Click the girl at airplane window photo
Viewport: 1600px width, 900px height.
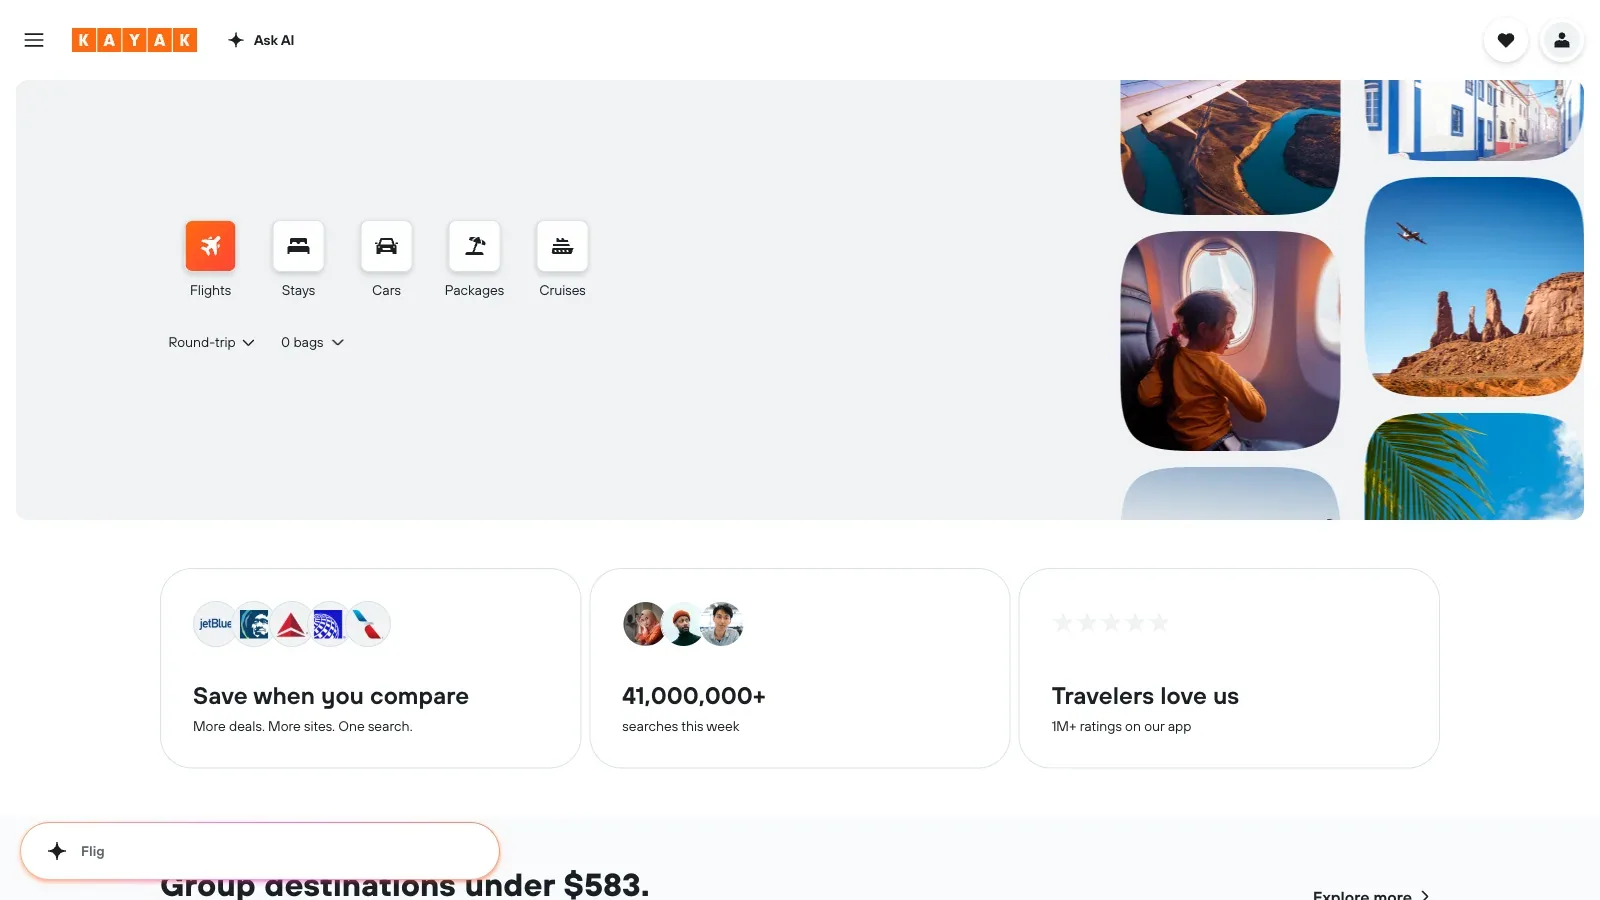click(1230, 341)
